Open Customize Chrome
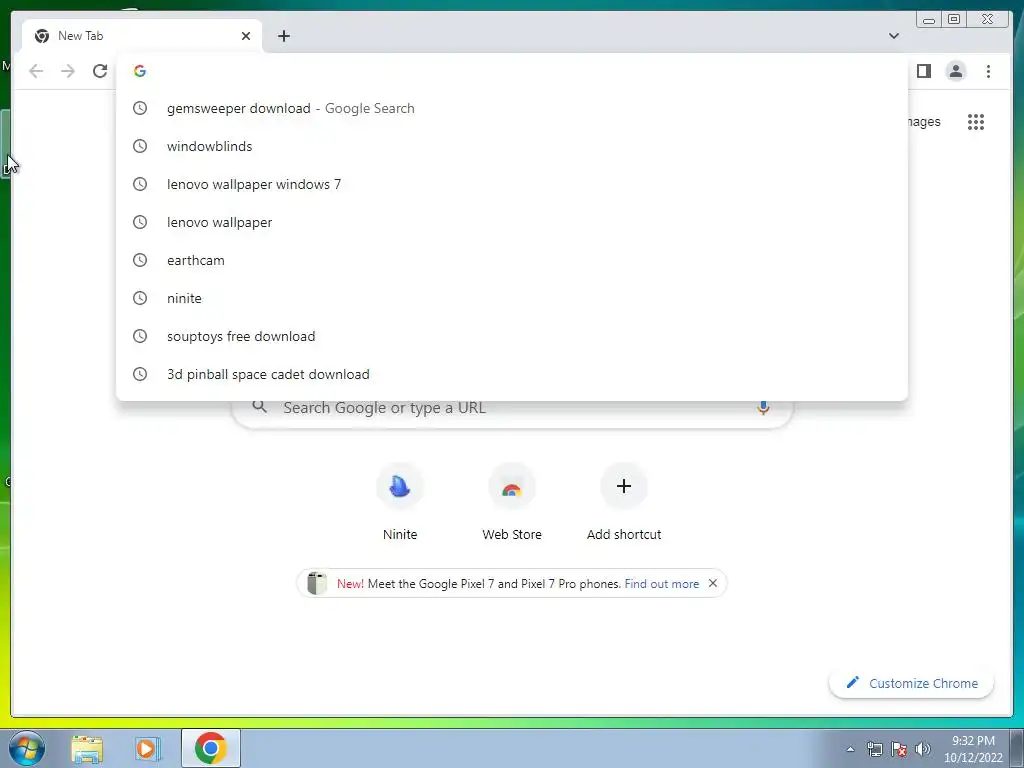 click(912, 683)
